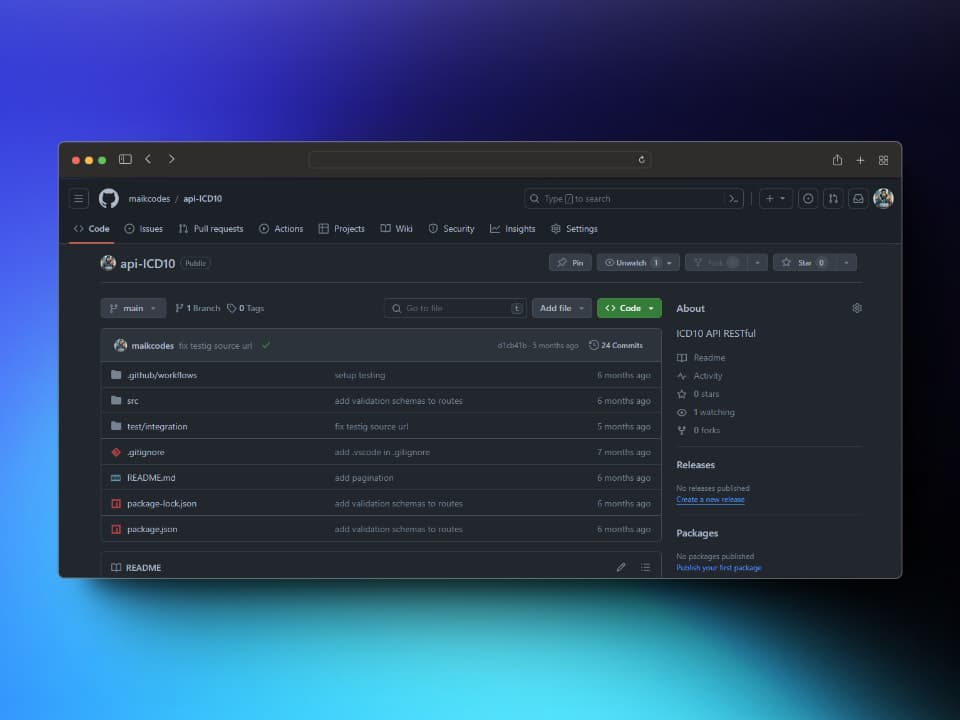Switch to the Code tab
The height and width of the screenshot is (720, 960).
pyautogui.click(x=92, y=228)
